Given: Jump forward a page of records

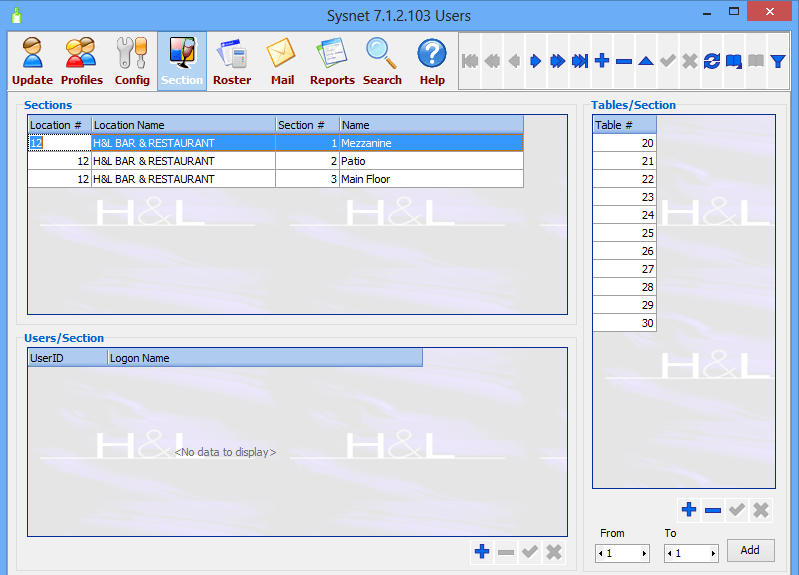Looking at the screenshot, I should (x=557, y=61).
